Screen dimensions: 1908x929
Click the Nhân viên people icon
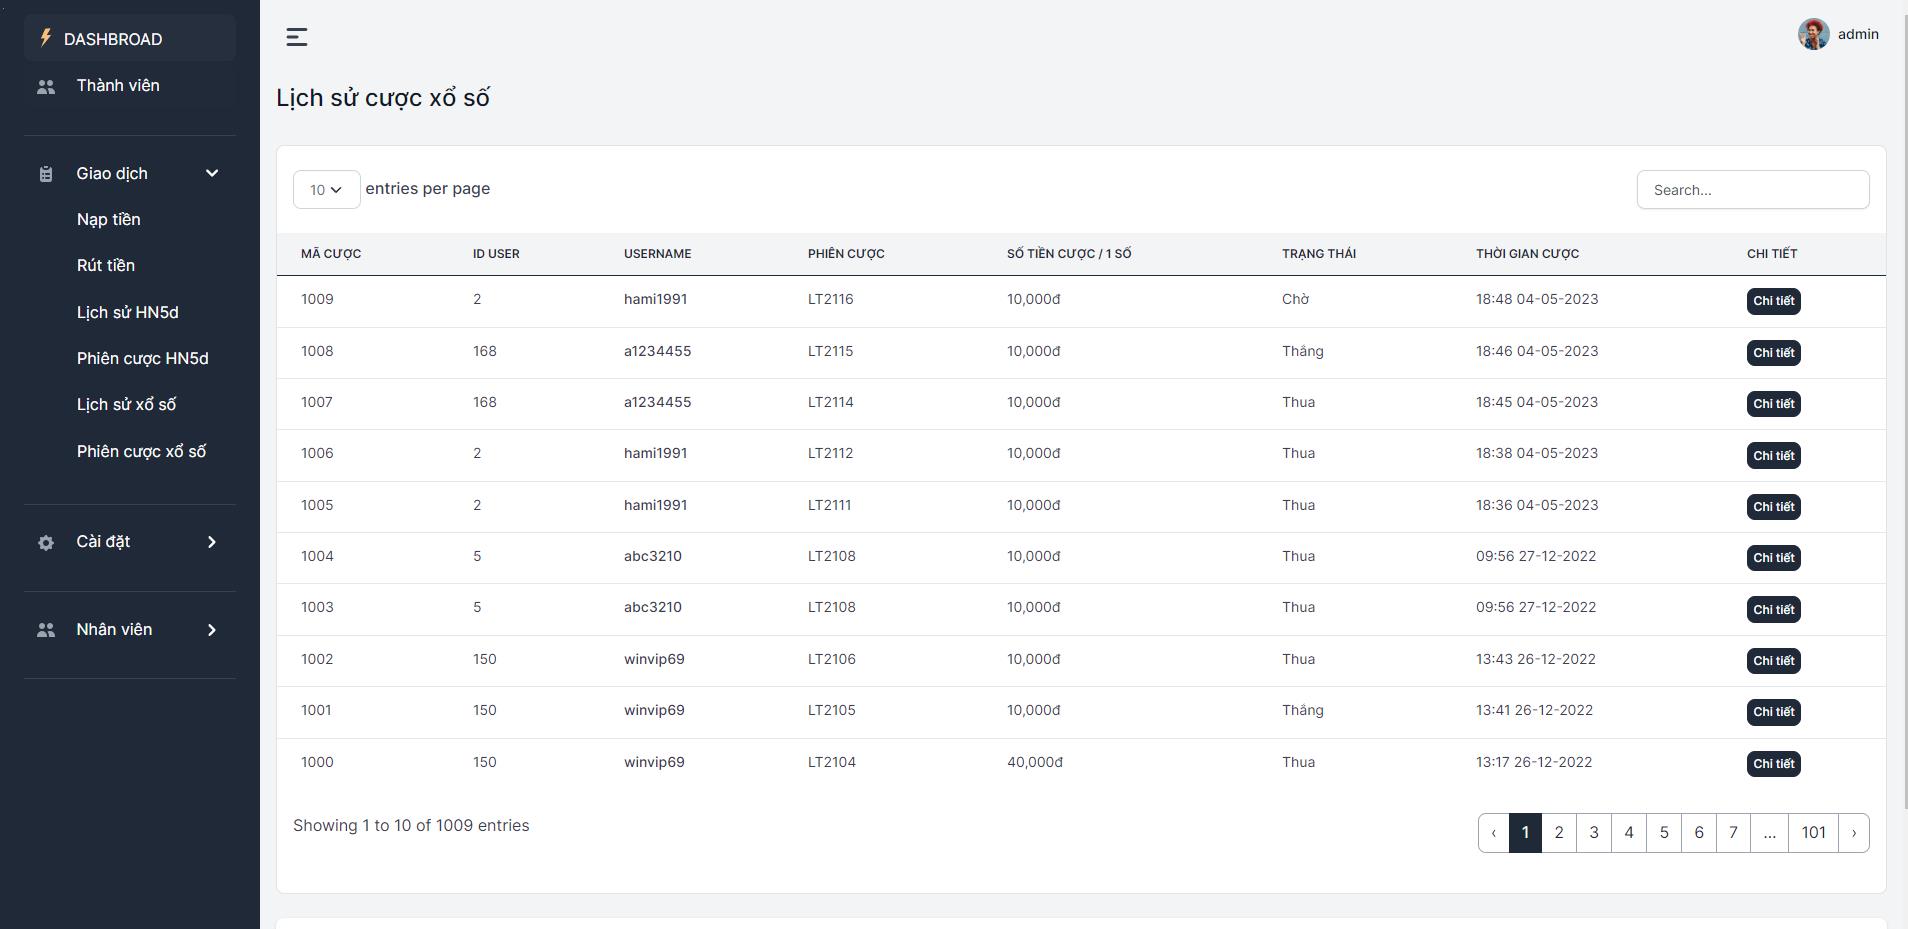(46, 630)
